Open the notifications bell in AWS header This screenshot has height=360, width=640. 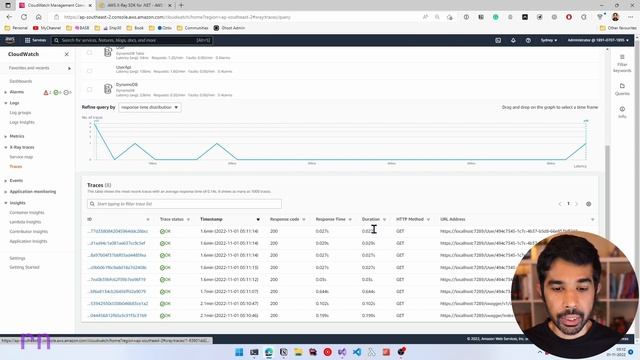coord(513,40)
